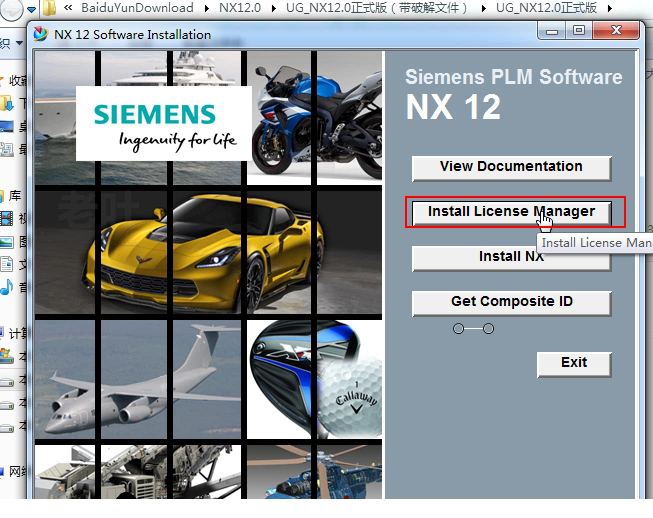This screenshot has width=653, height=518.
Task: Open Videos library icon in sidebar
Action: click(6, 218)
